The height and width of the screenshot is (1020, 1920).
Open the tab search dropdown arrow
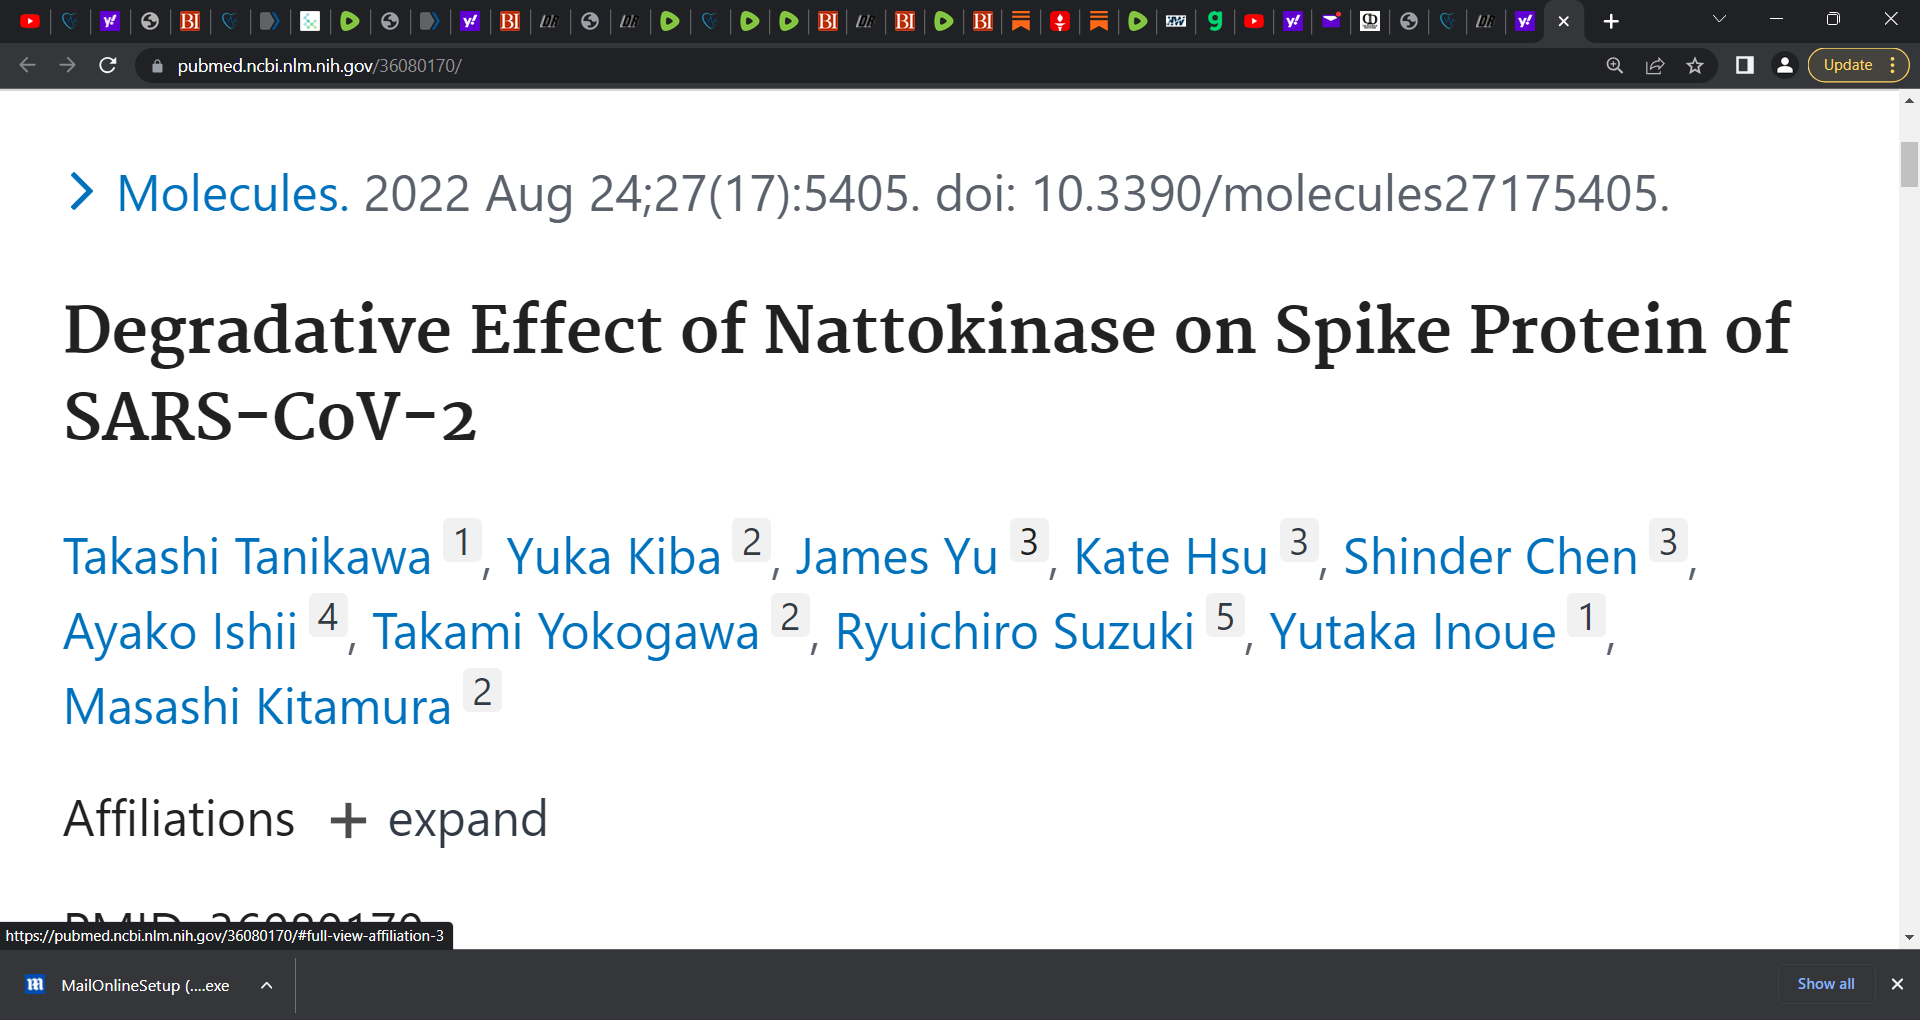[x=1719, y=19]
